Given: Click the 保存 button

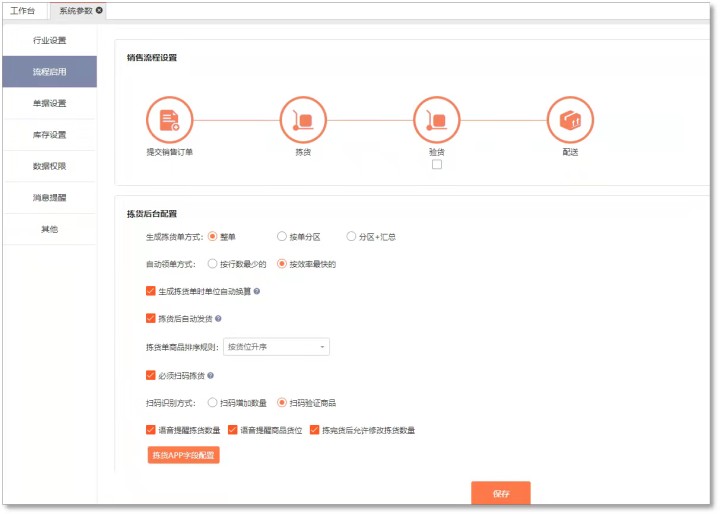Looking at the screenshot, I should (501, 494).
